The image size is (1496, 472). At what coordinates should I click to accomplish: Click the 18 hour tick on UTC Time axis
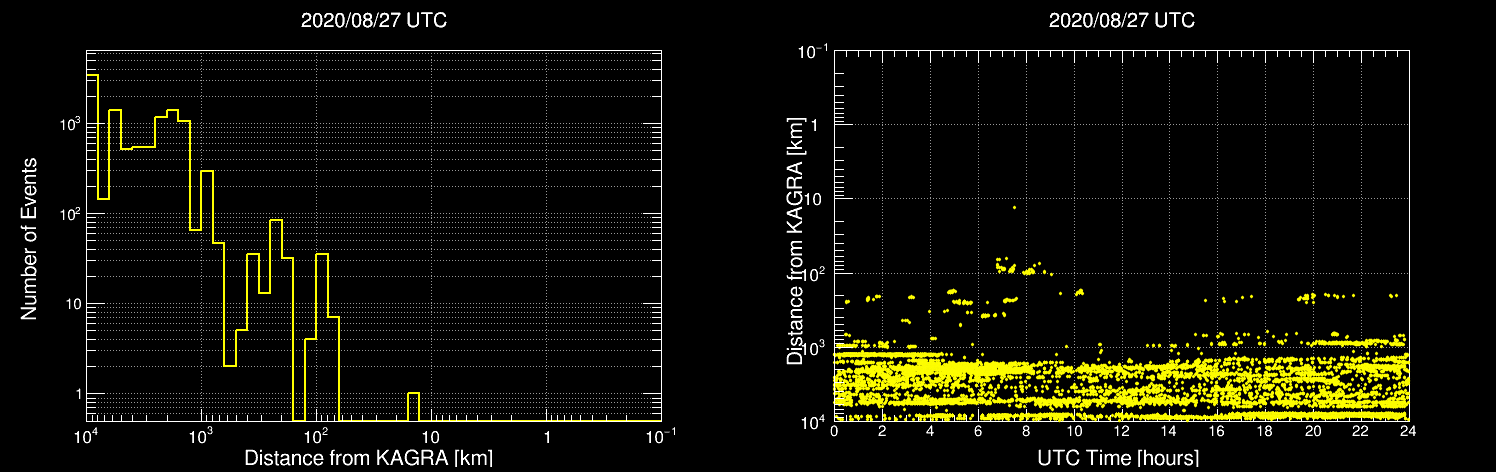pos(1265,431)
